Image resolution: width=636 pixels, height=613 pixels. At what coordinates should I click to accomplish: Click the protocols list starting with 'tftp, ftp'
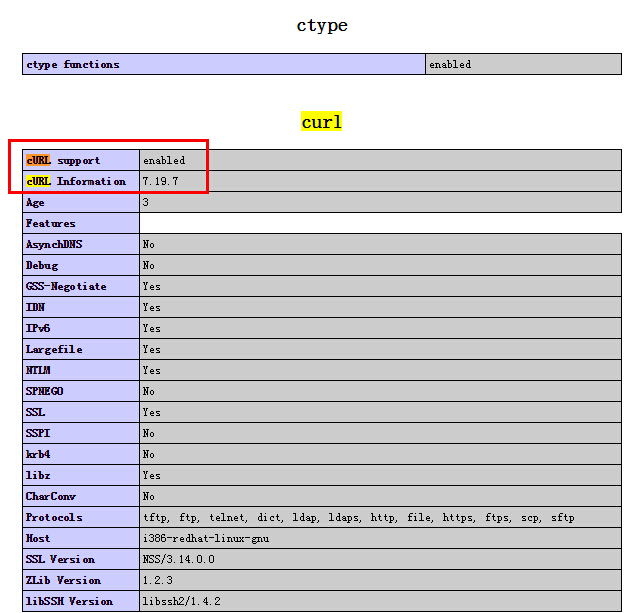click(359, 518)
